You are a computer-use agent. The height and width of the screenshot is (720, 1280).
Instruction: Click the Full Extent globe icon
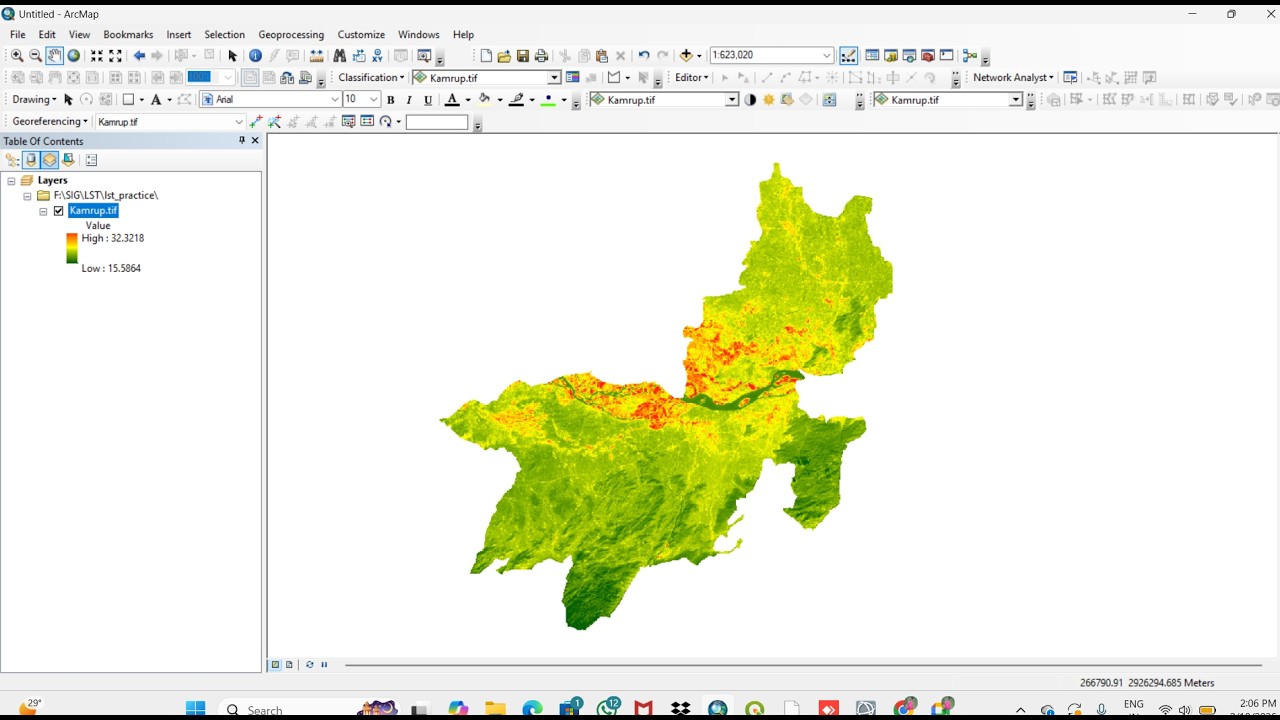73,56
